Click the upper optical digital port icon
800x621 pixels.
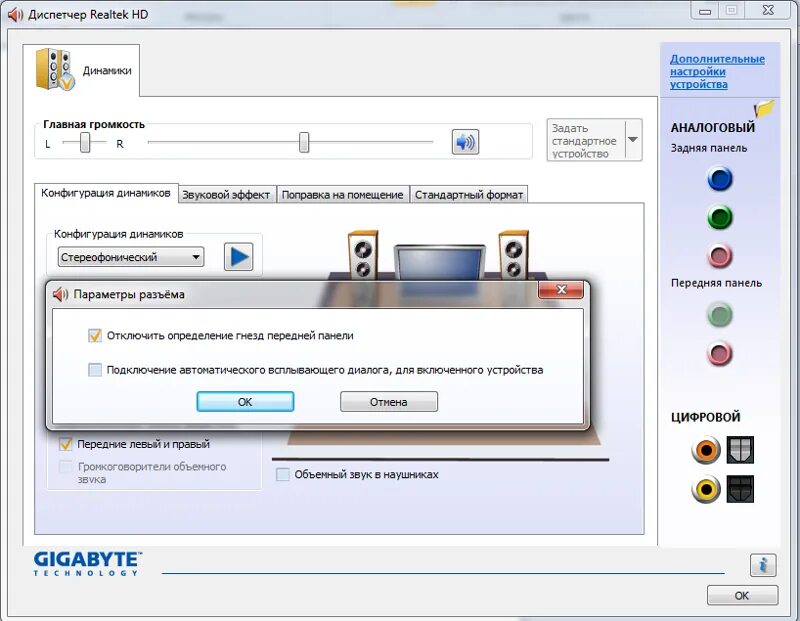coord(740,450)
